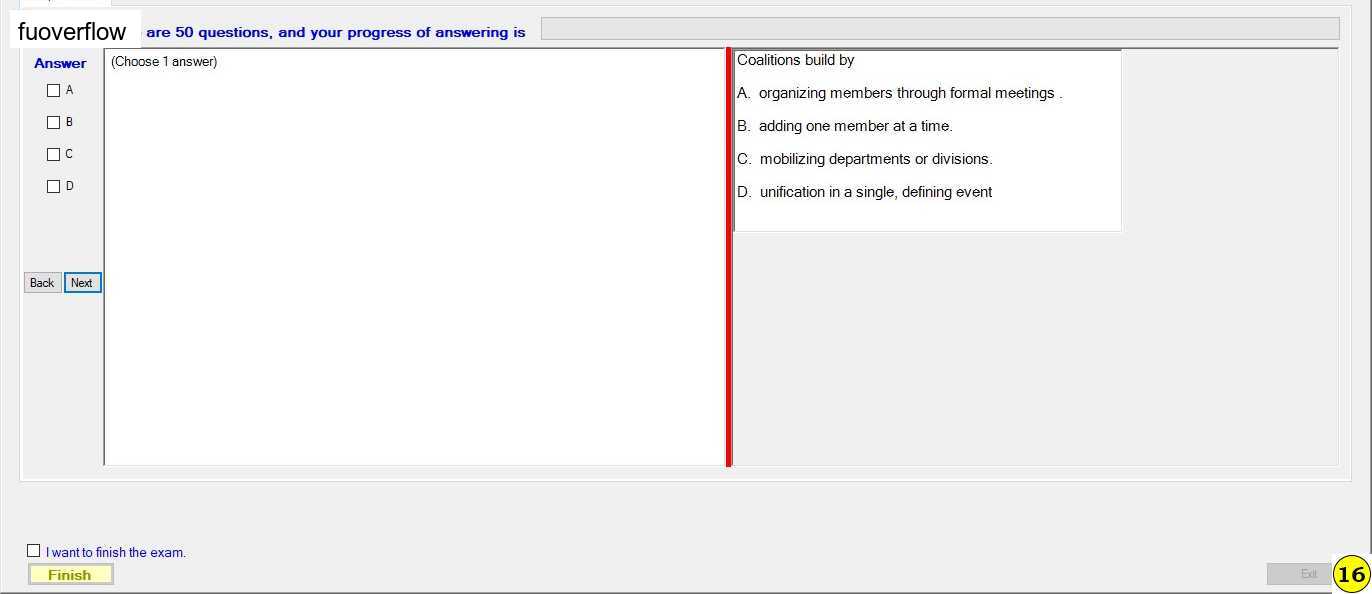Check answer option C checkbox

[x=54, y=154]
